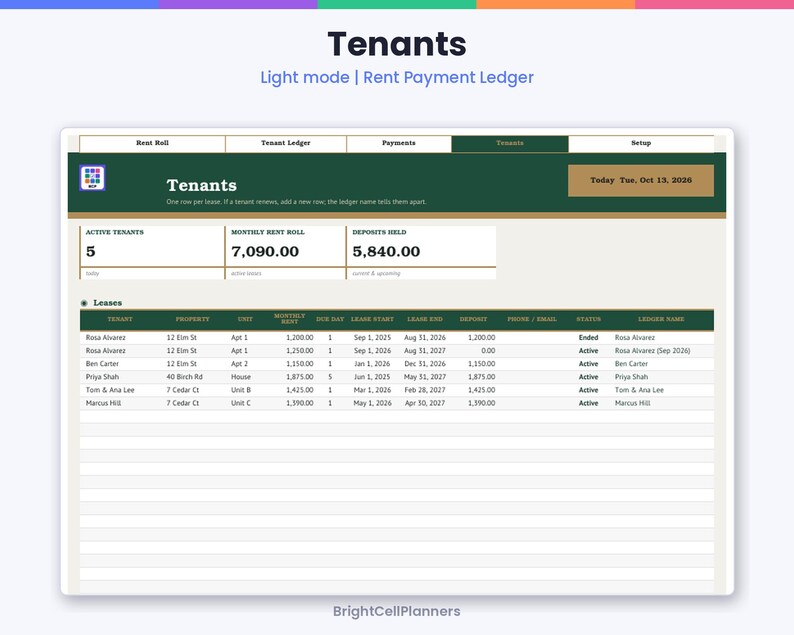Select tenant cell Marcus Hill
Image resolution: width=794 pixels, height=635 pixels.
pos(103,404)
